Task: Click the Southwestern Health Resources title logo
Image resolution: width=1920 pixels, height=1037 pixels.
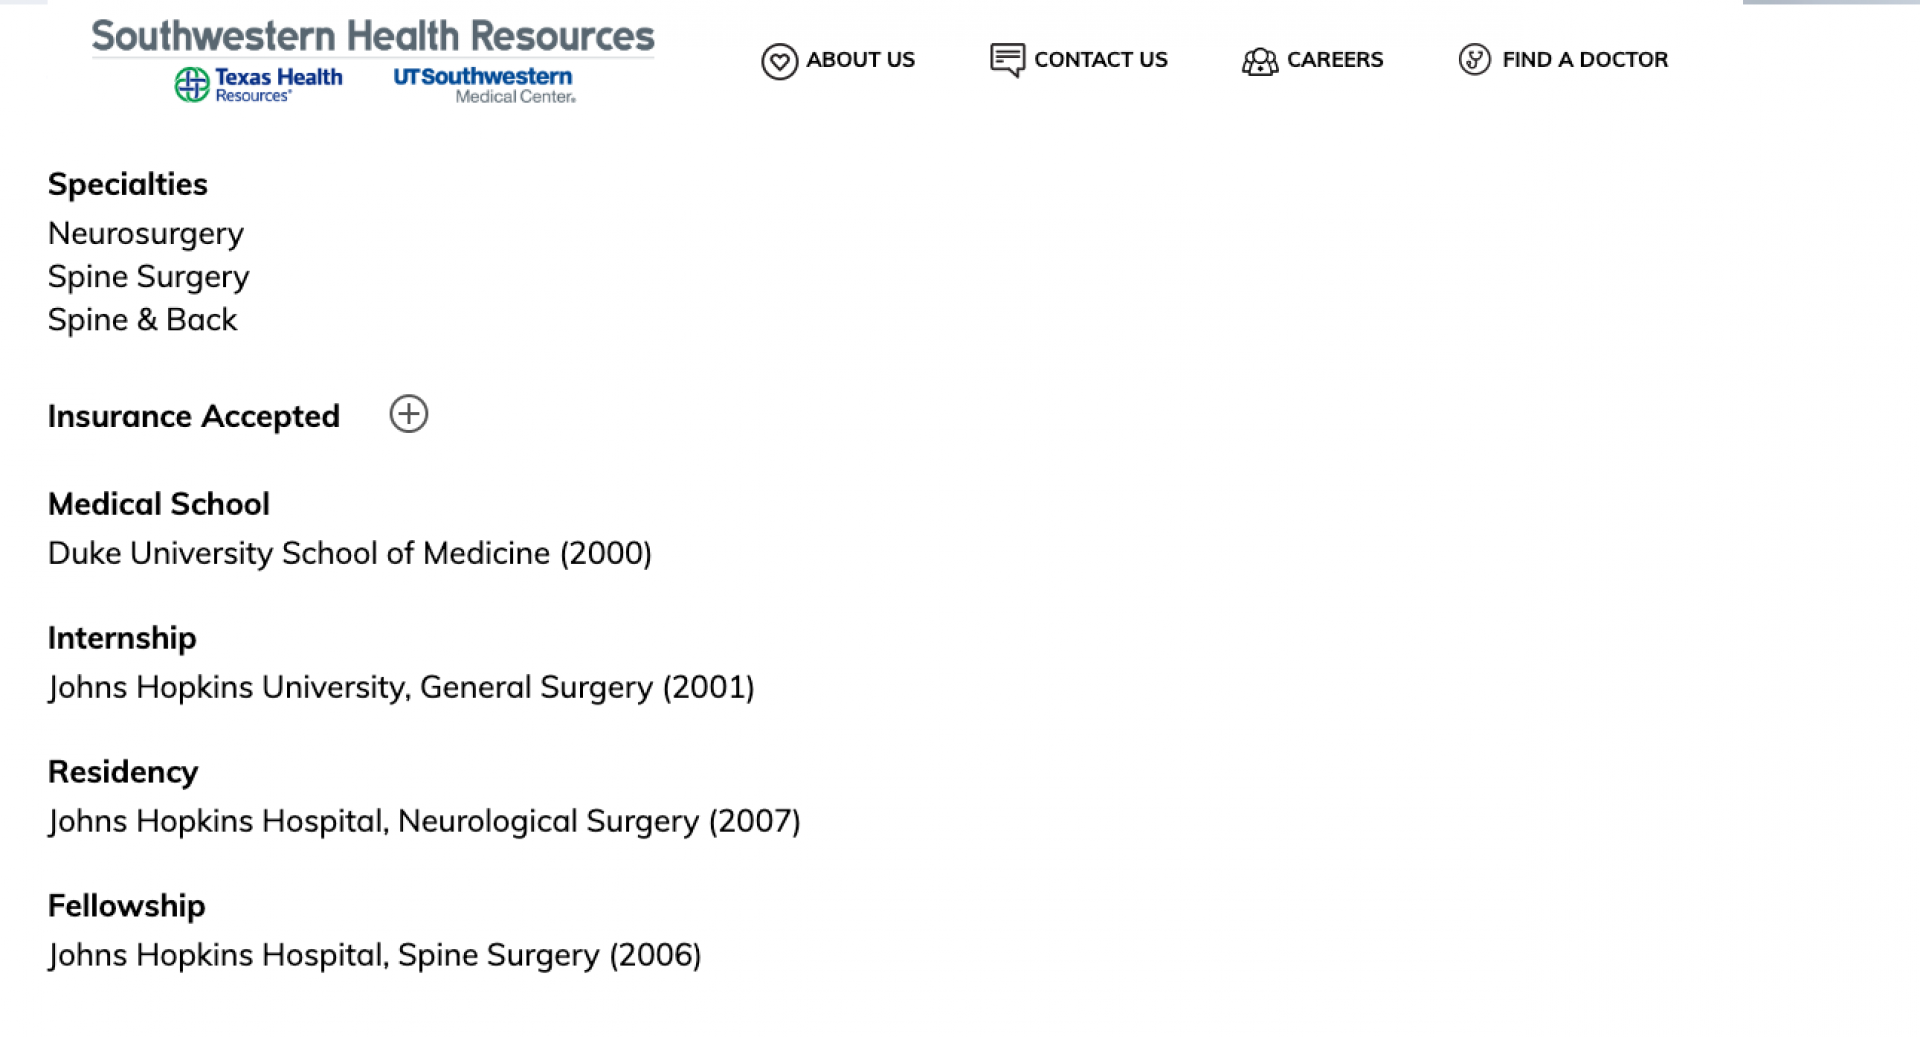Action: 373,36
